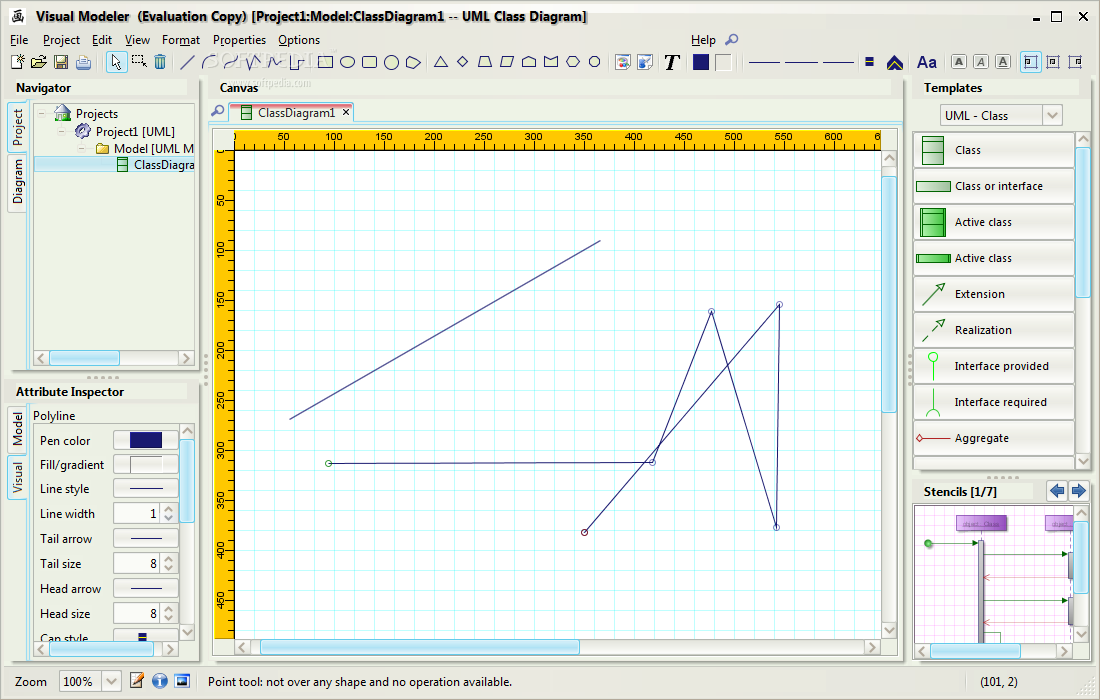Click the print toolbar icon
1100x700 pixels.
coord(83,62)
